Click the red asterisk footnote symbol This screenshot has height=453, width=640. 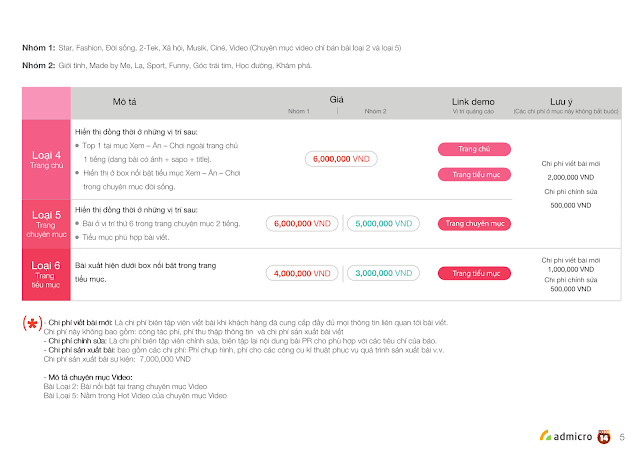(33, 324)
